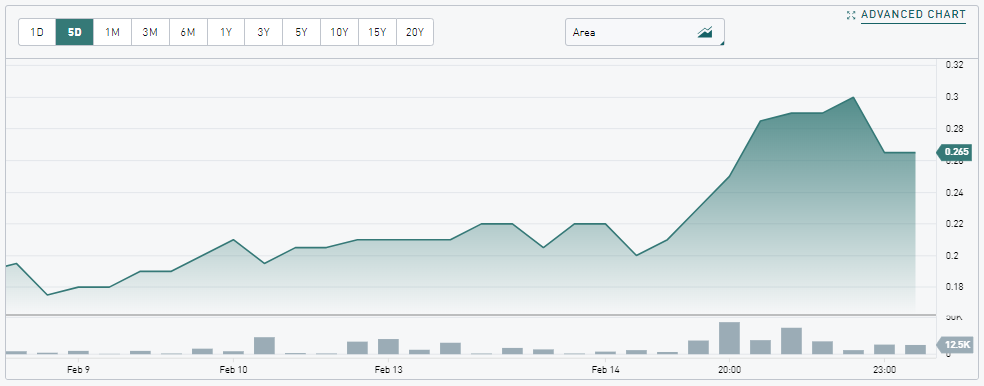Click the Feb 14 date label
This screenshot has height=386, width=984.
point(606,369)
